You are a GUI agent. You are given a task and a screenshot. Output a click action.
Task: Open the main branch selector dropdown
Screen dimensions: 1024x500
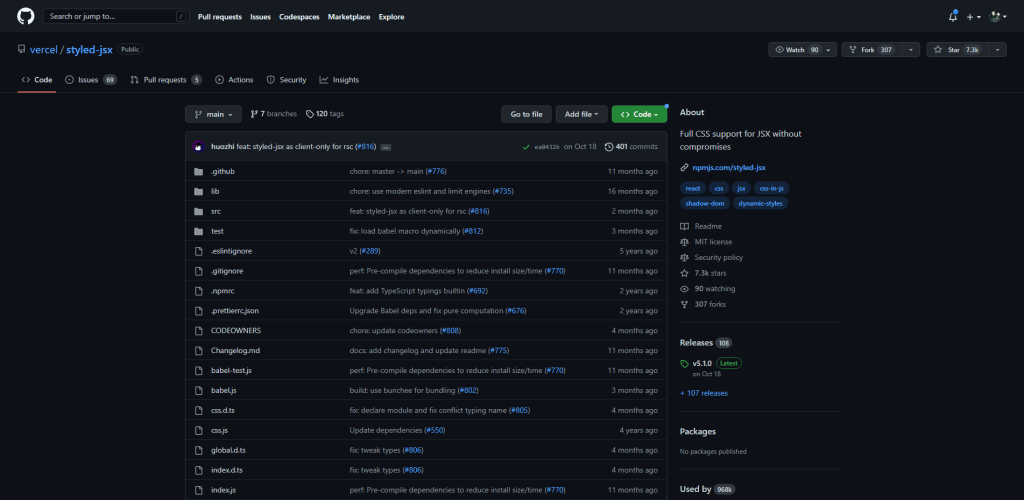click(214, 114)
